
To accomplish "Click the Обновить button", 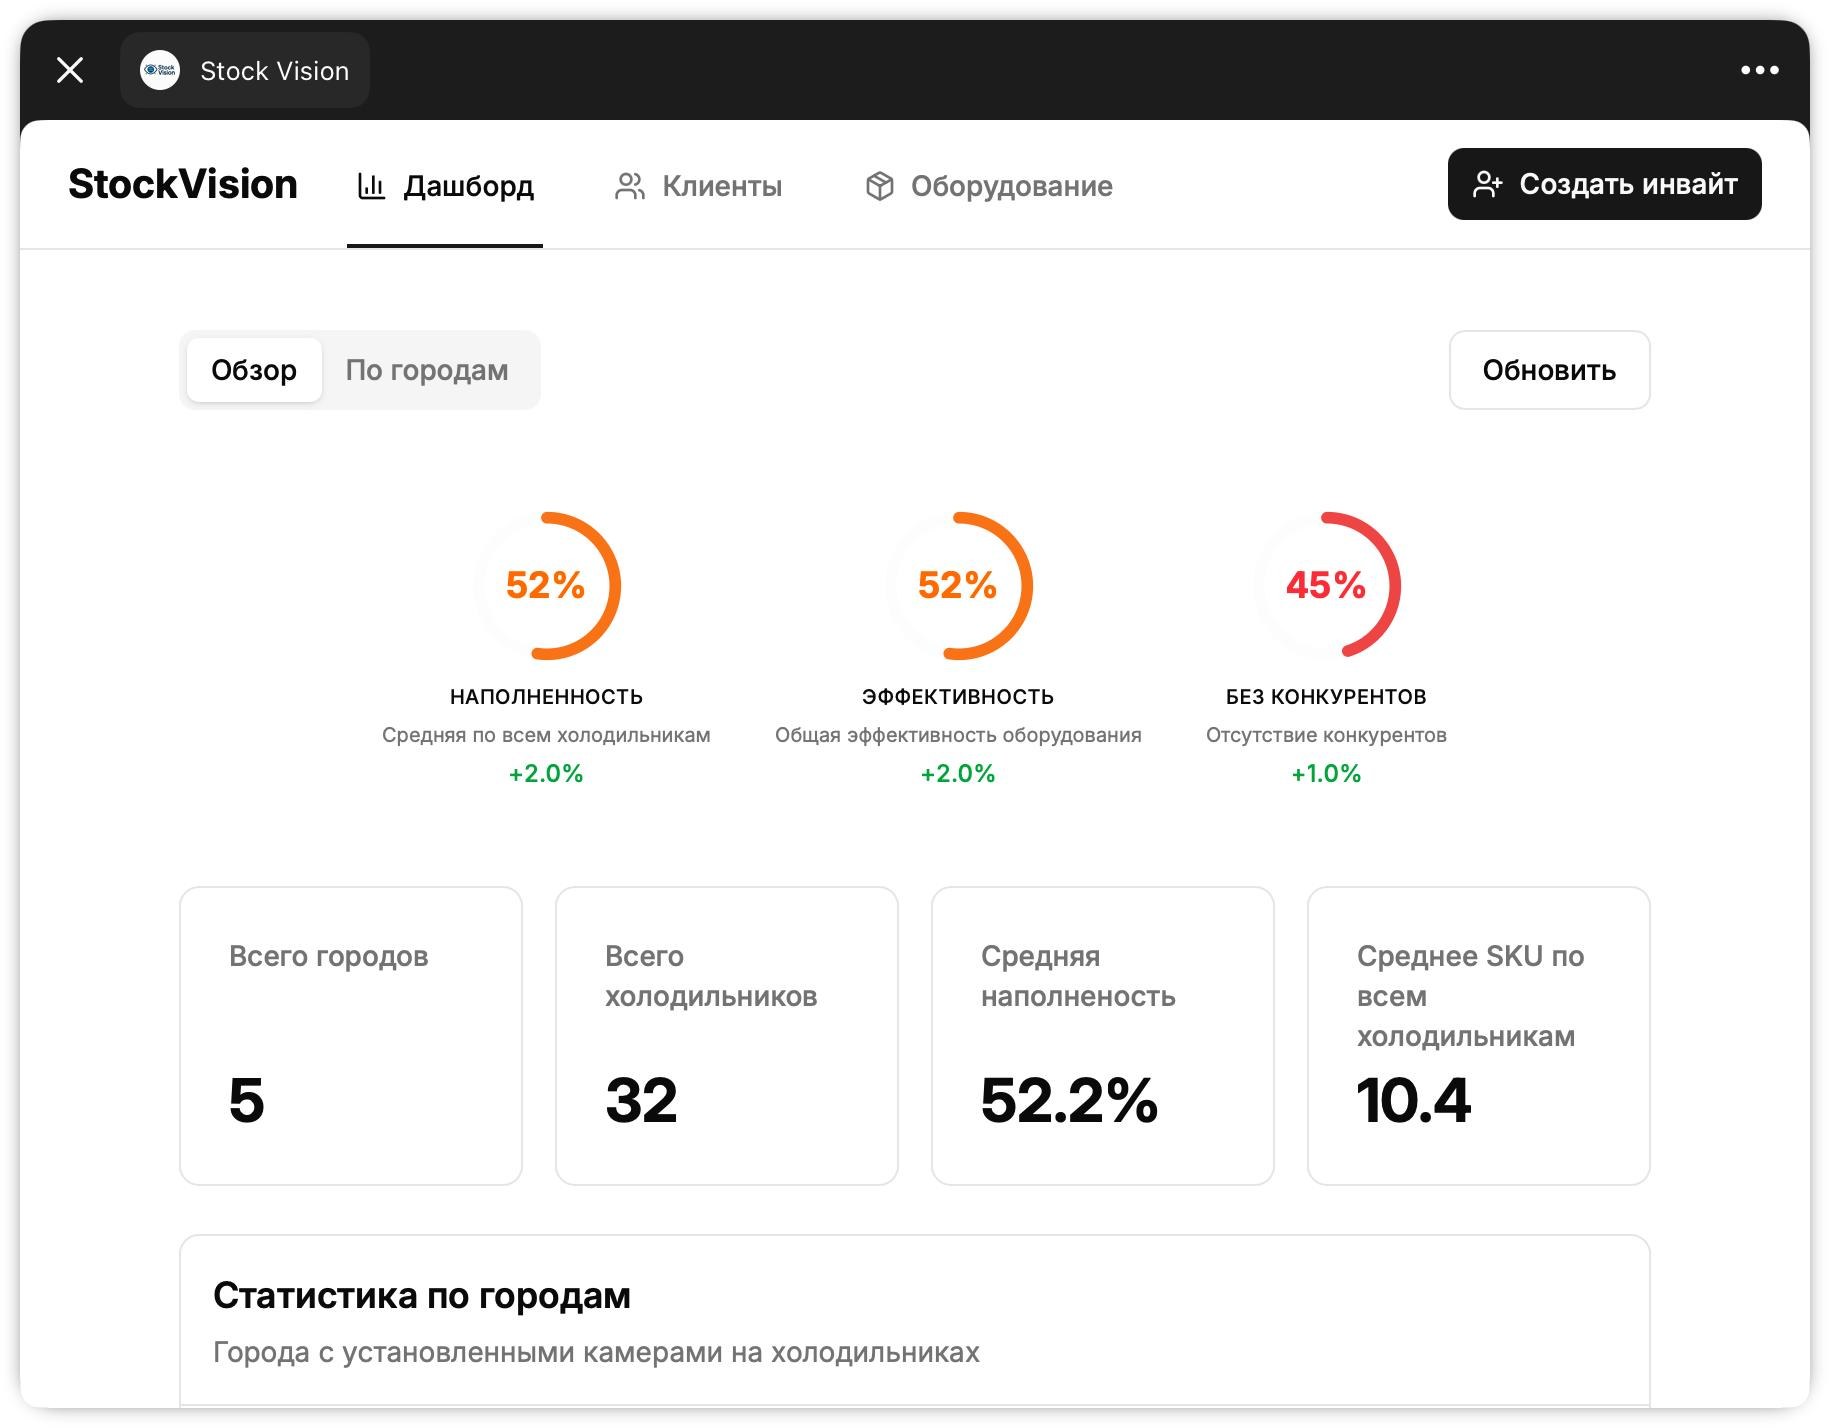I will (1549, 370).
